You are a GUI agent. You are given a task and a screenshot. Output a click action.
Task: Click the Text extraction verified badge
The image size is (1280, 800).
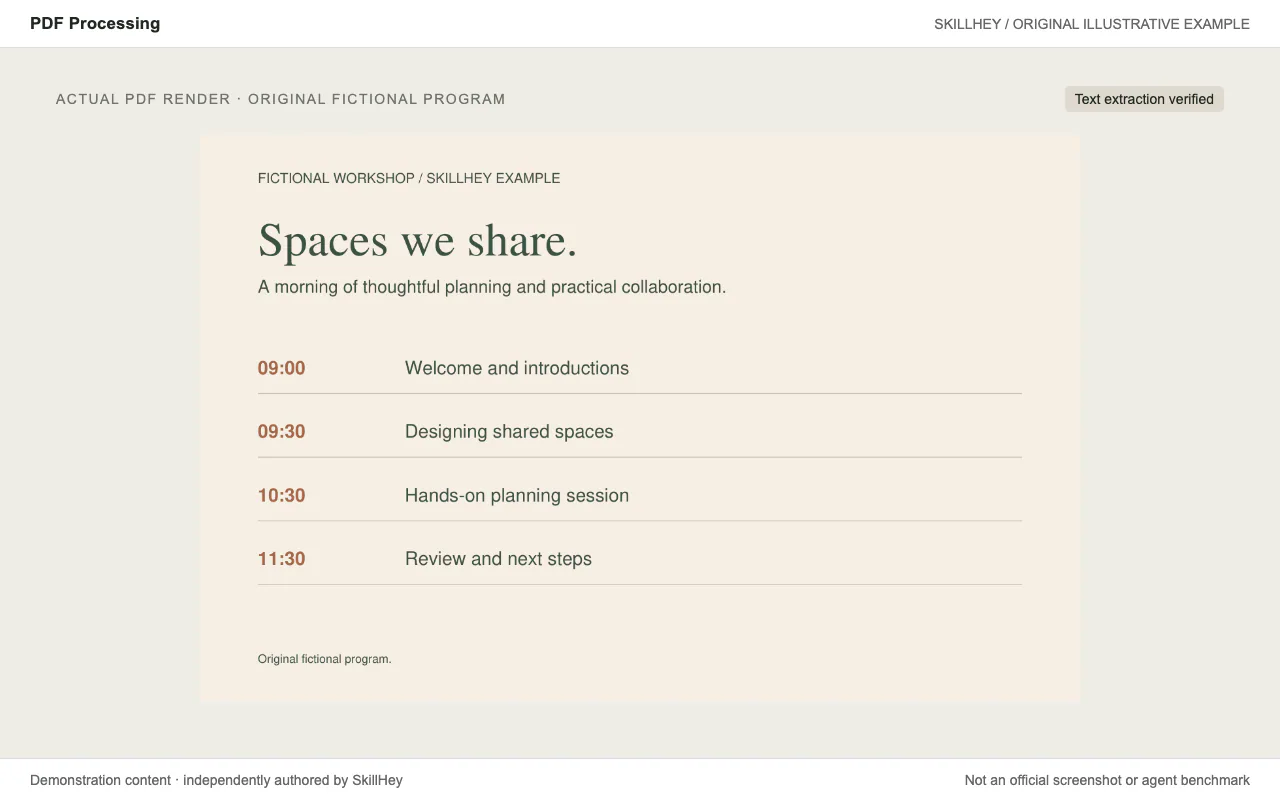1144,99
